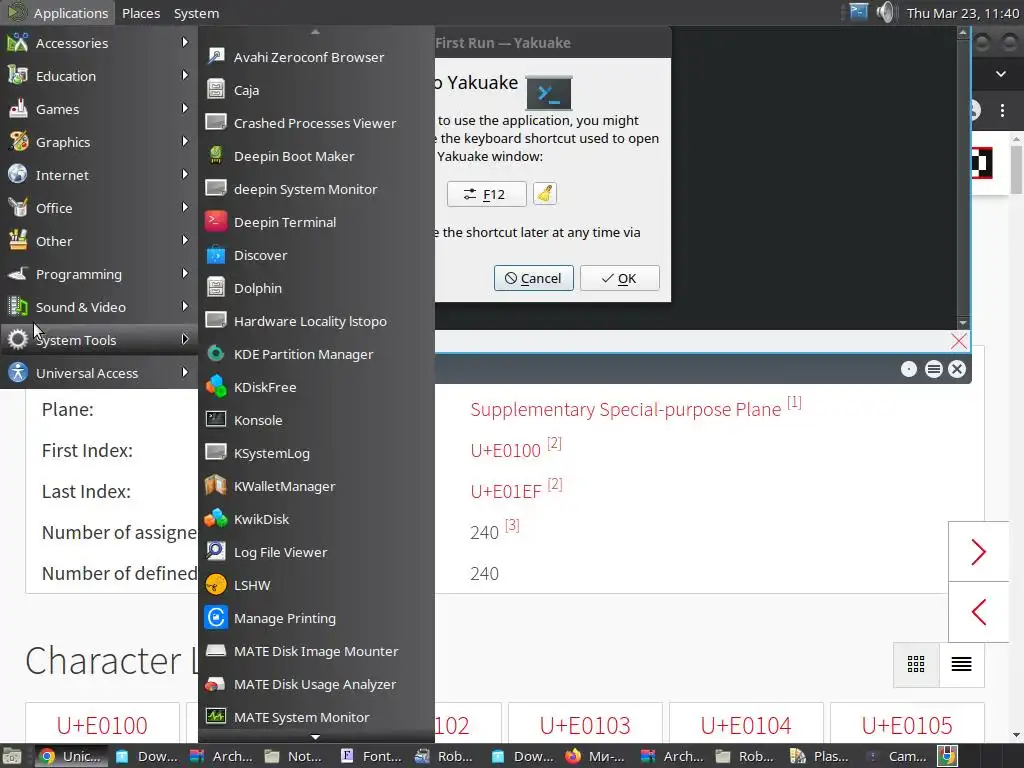Expand the Graphics category
The width and height of the screenshot is (1024, 768).
coord(99,142)
